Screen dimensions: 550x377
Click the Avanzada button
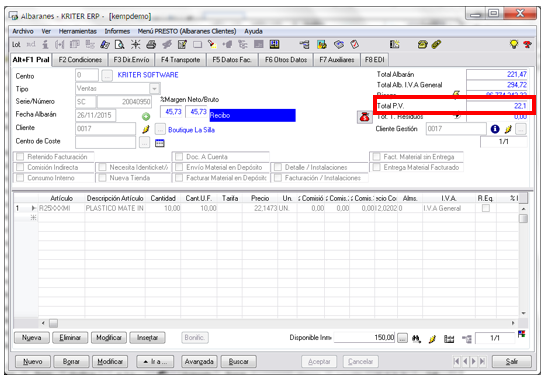click(x=199, y=361)
